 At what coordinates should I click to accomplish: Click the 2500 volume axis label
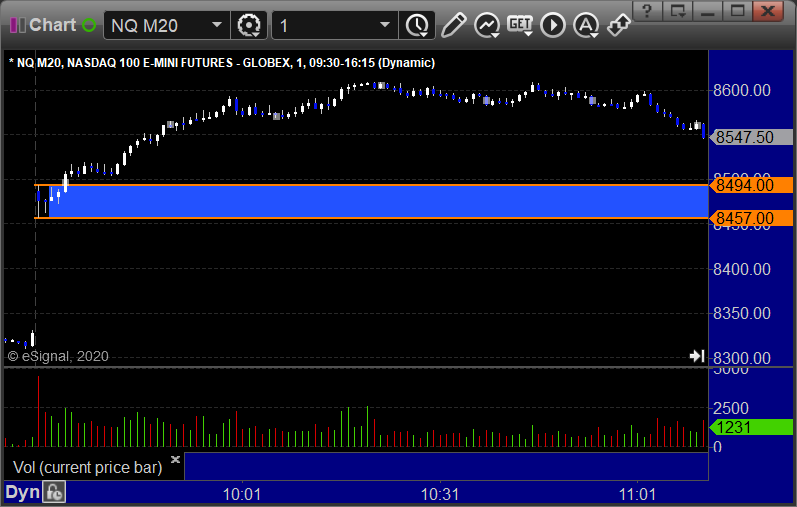(x=731, y=408)
